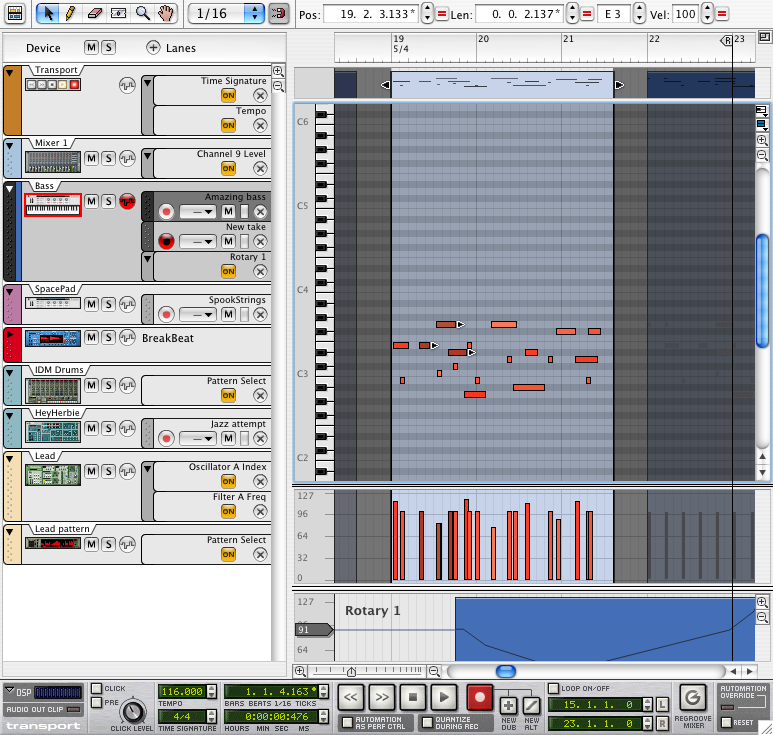Enable the Pre count-in checkbox
773x735 pixels.
tap(97, 702)
